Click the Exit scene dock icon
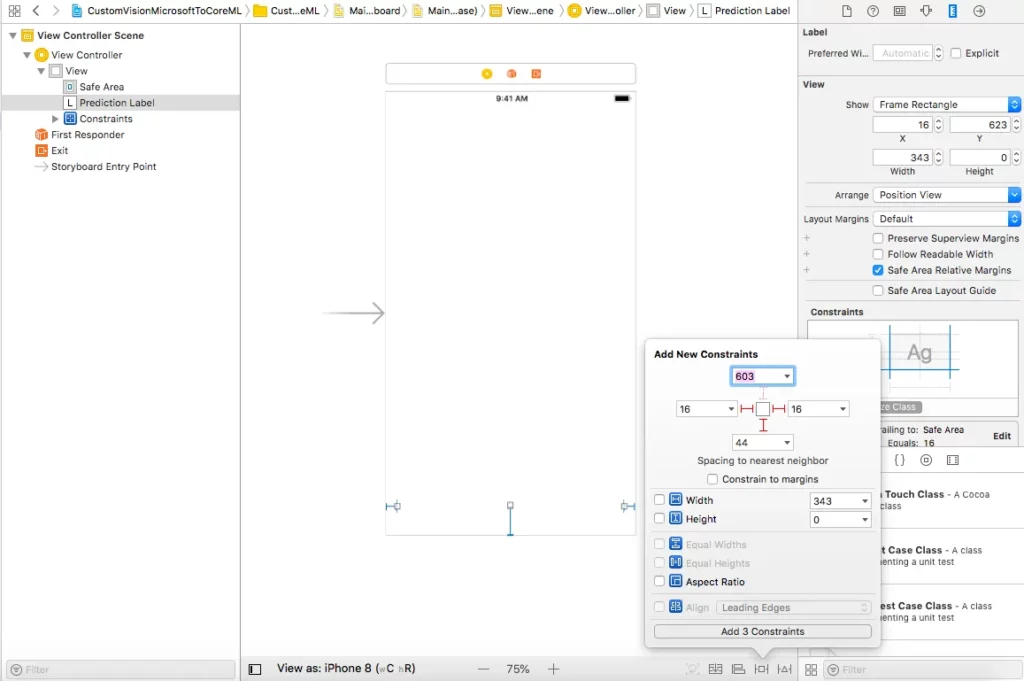The height and width of the screenshot is (681, 1024). [x=536, y=74]
